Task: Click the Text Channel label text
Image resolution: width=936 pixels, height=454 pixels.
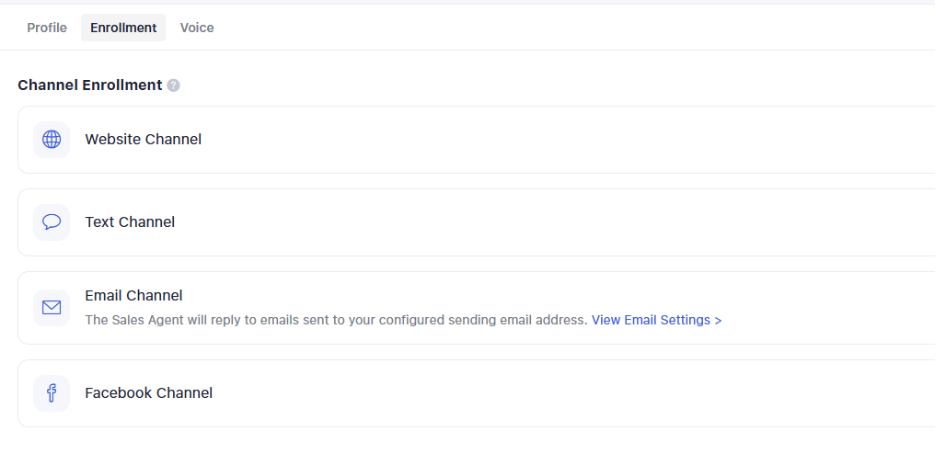Action: pyautogui.click(x=130, y=222)
